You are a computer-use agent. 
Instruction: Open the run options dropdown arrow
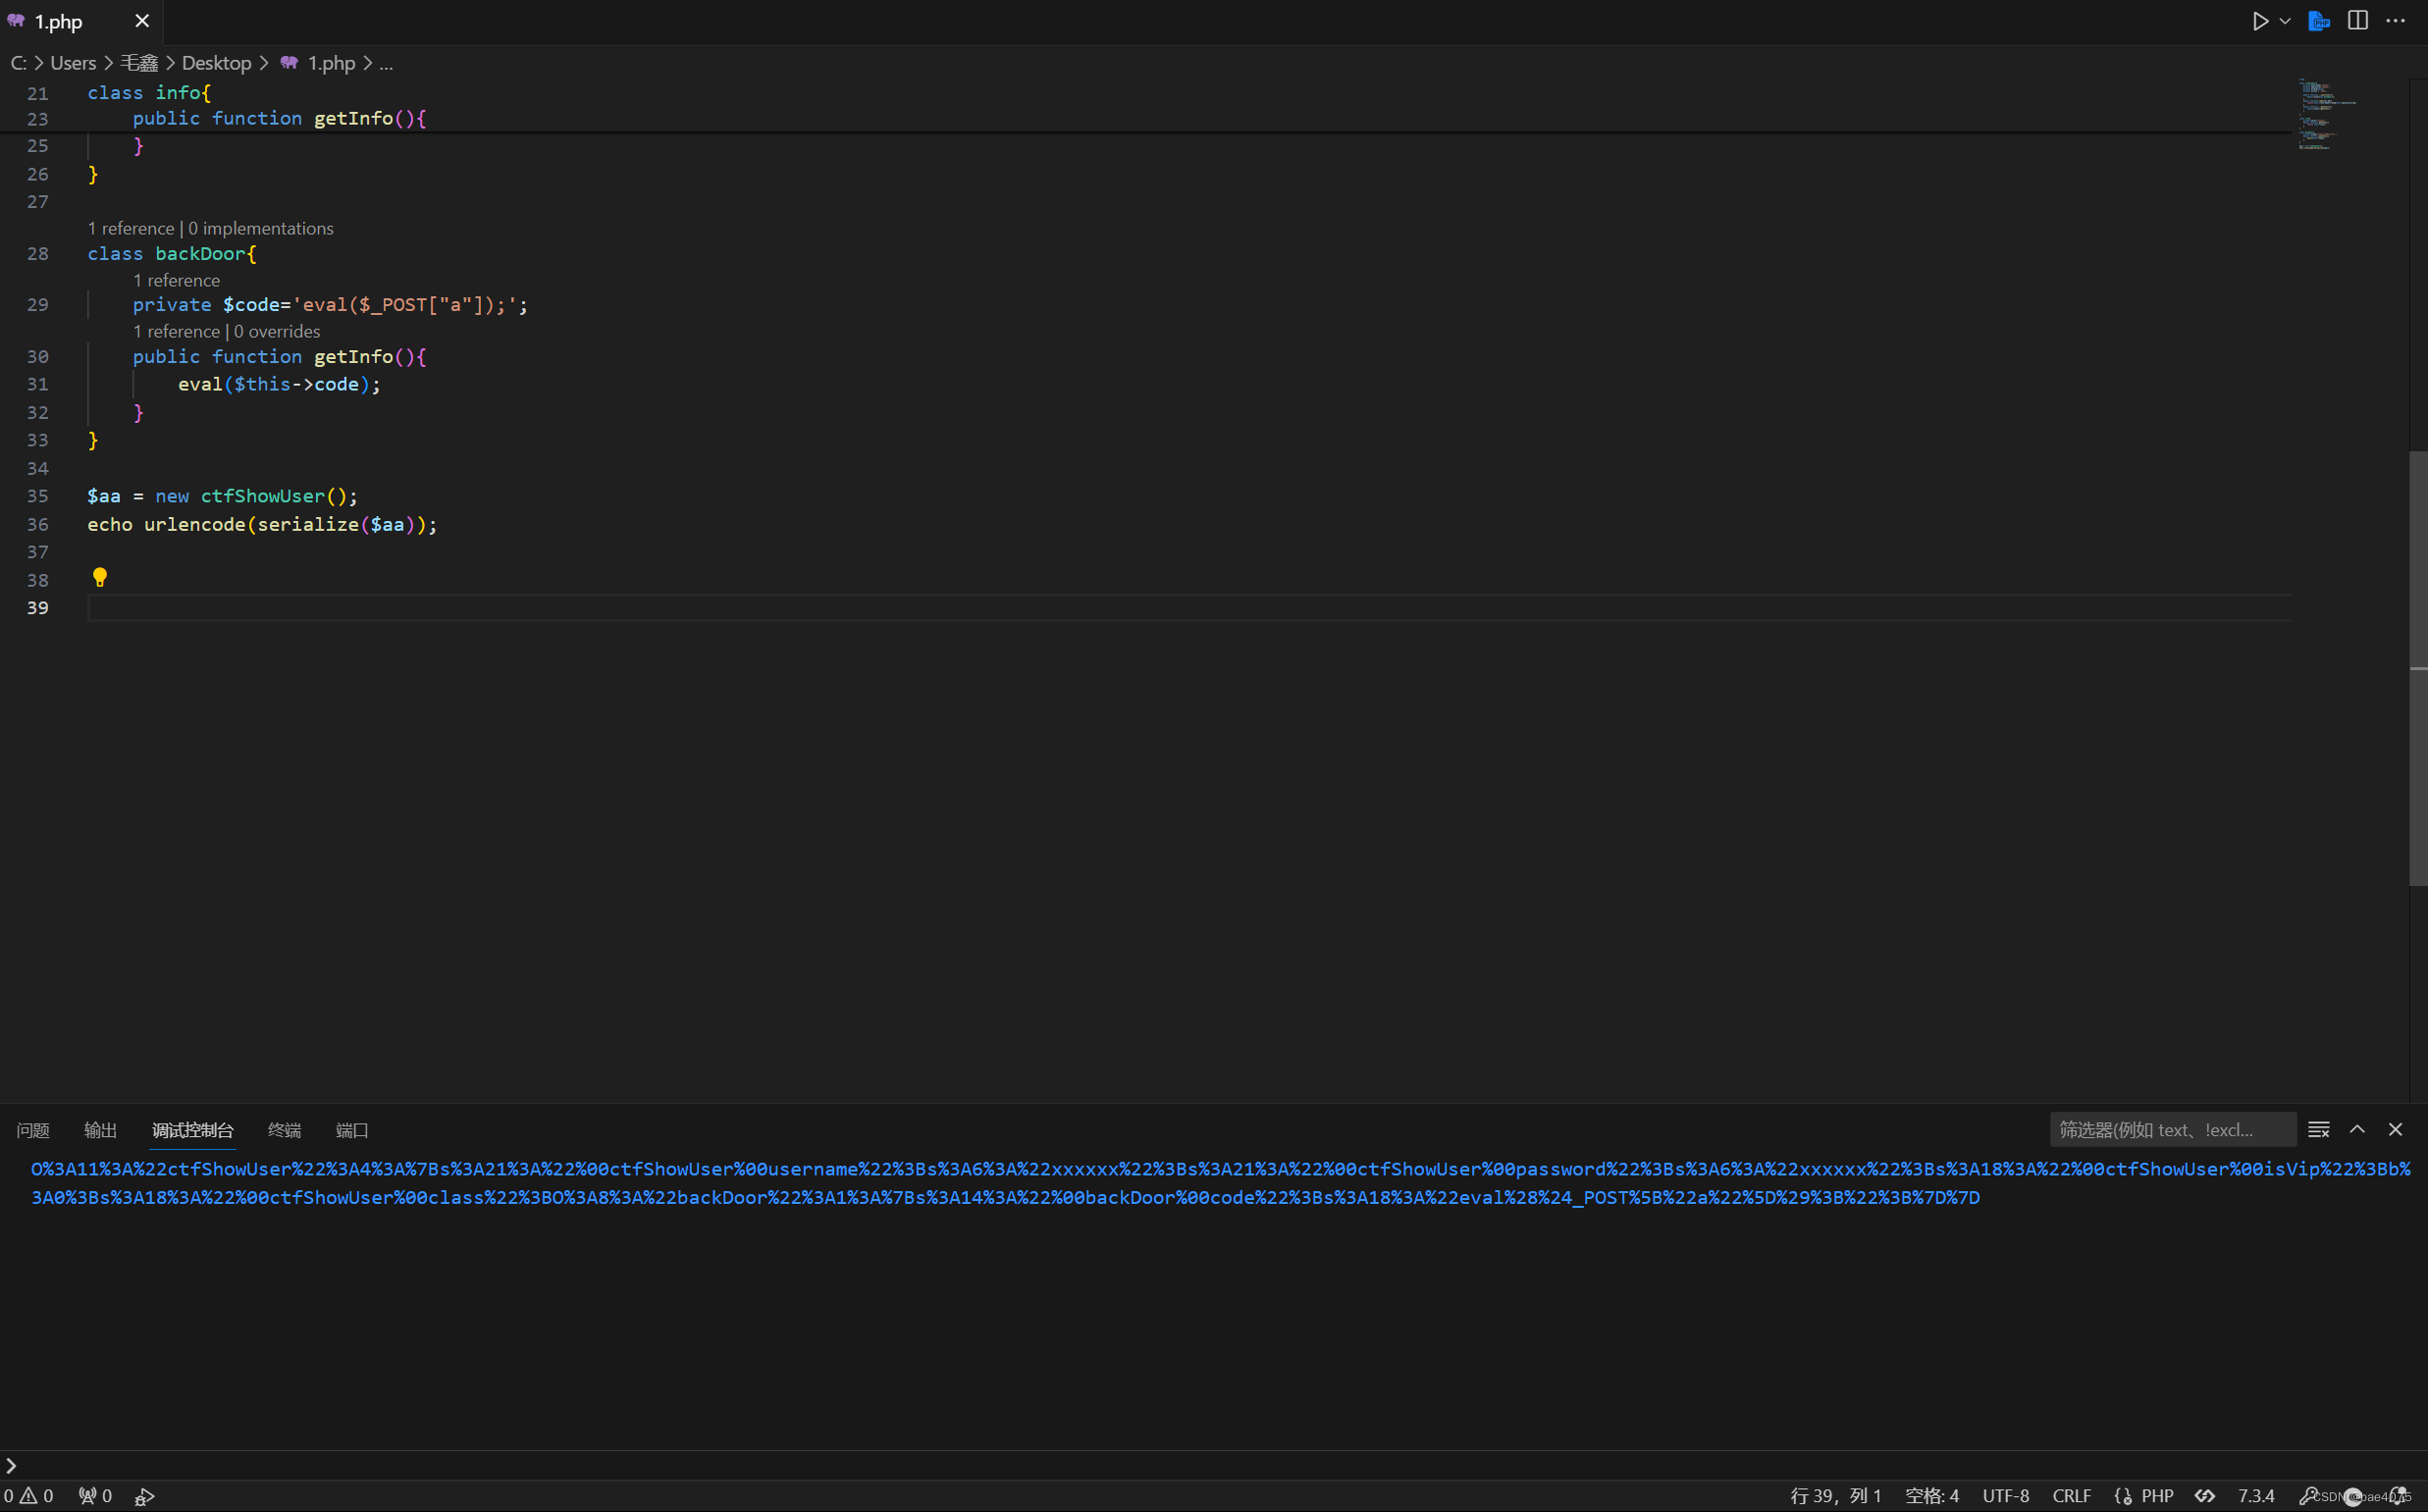click(x=2285, y=21)
